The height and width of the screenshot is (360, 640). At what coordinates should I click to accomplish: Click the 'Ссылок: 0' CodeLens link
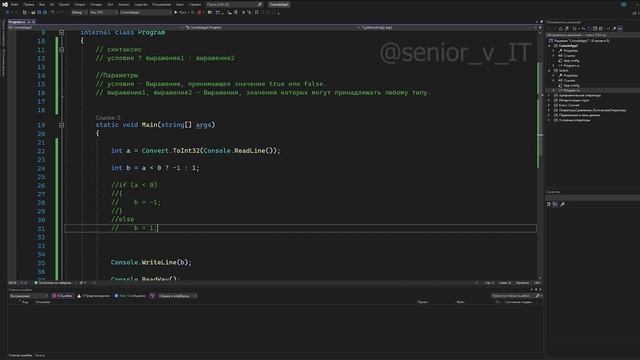pyautogui.click(x=108, y=118)
